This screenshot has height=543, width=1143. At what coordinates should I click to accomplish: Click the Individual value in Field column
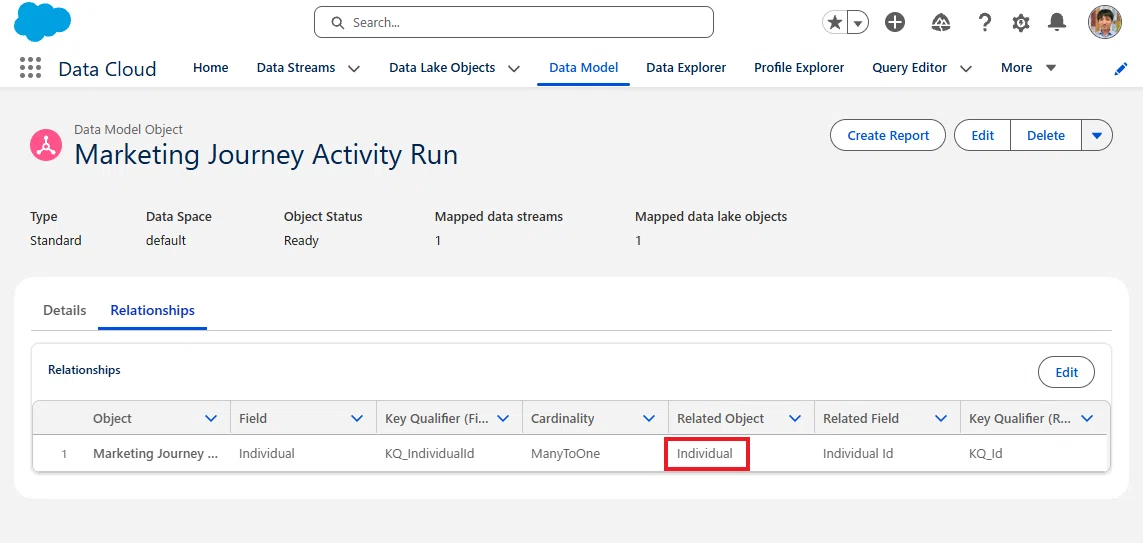click(x=267, y=453)
